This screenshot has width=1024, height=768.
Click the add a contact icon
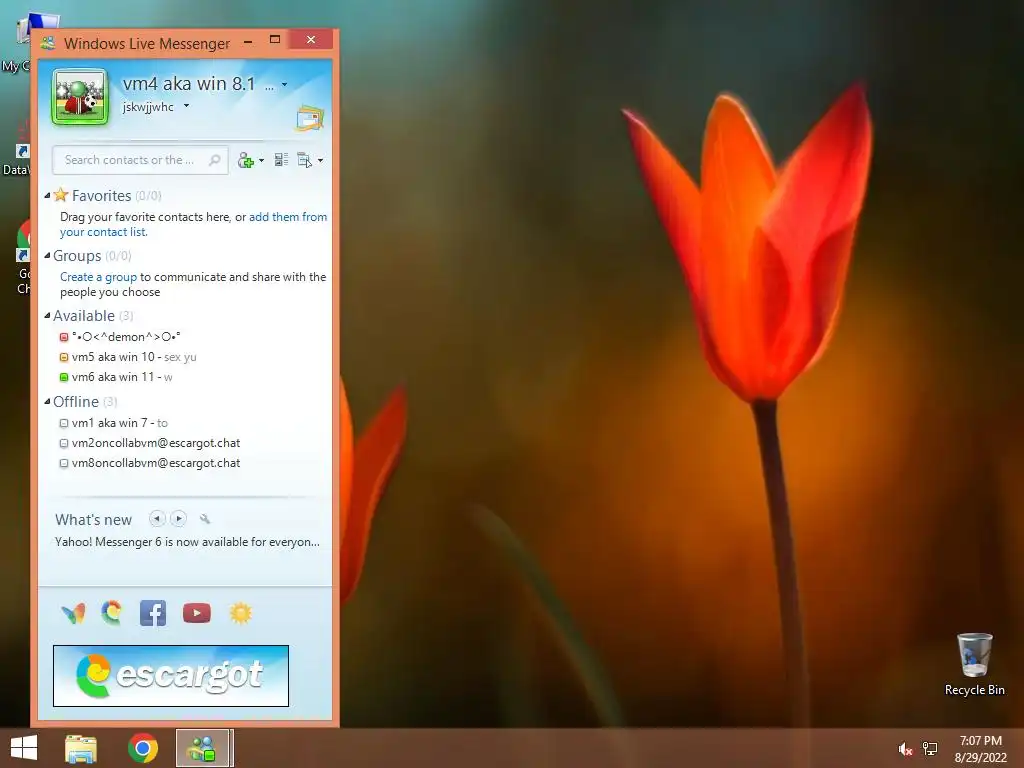[246, 160]
